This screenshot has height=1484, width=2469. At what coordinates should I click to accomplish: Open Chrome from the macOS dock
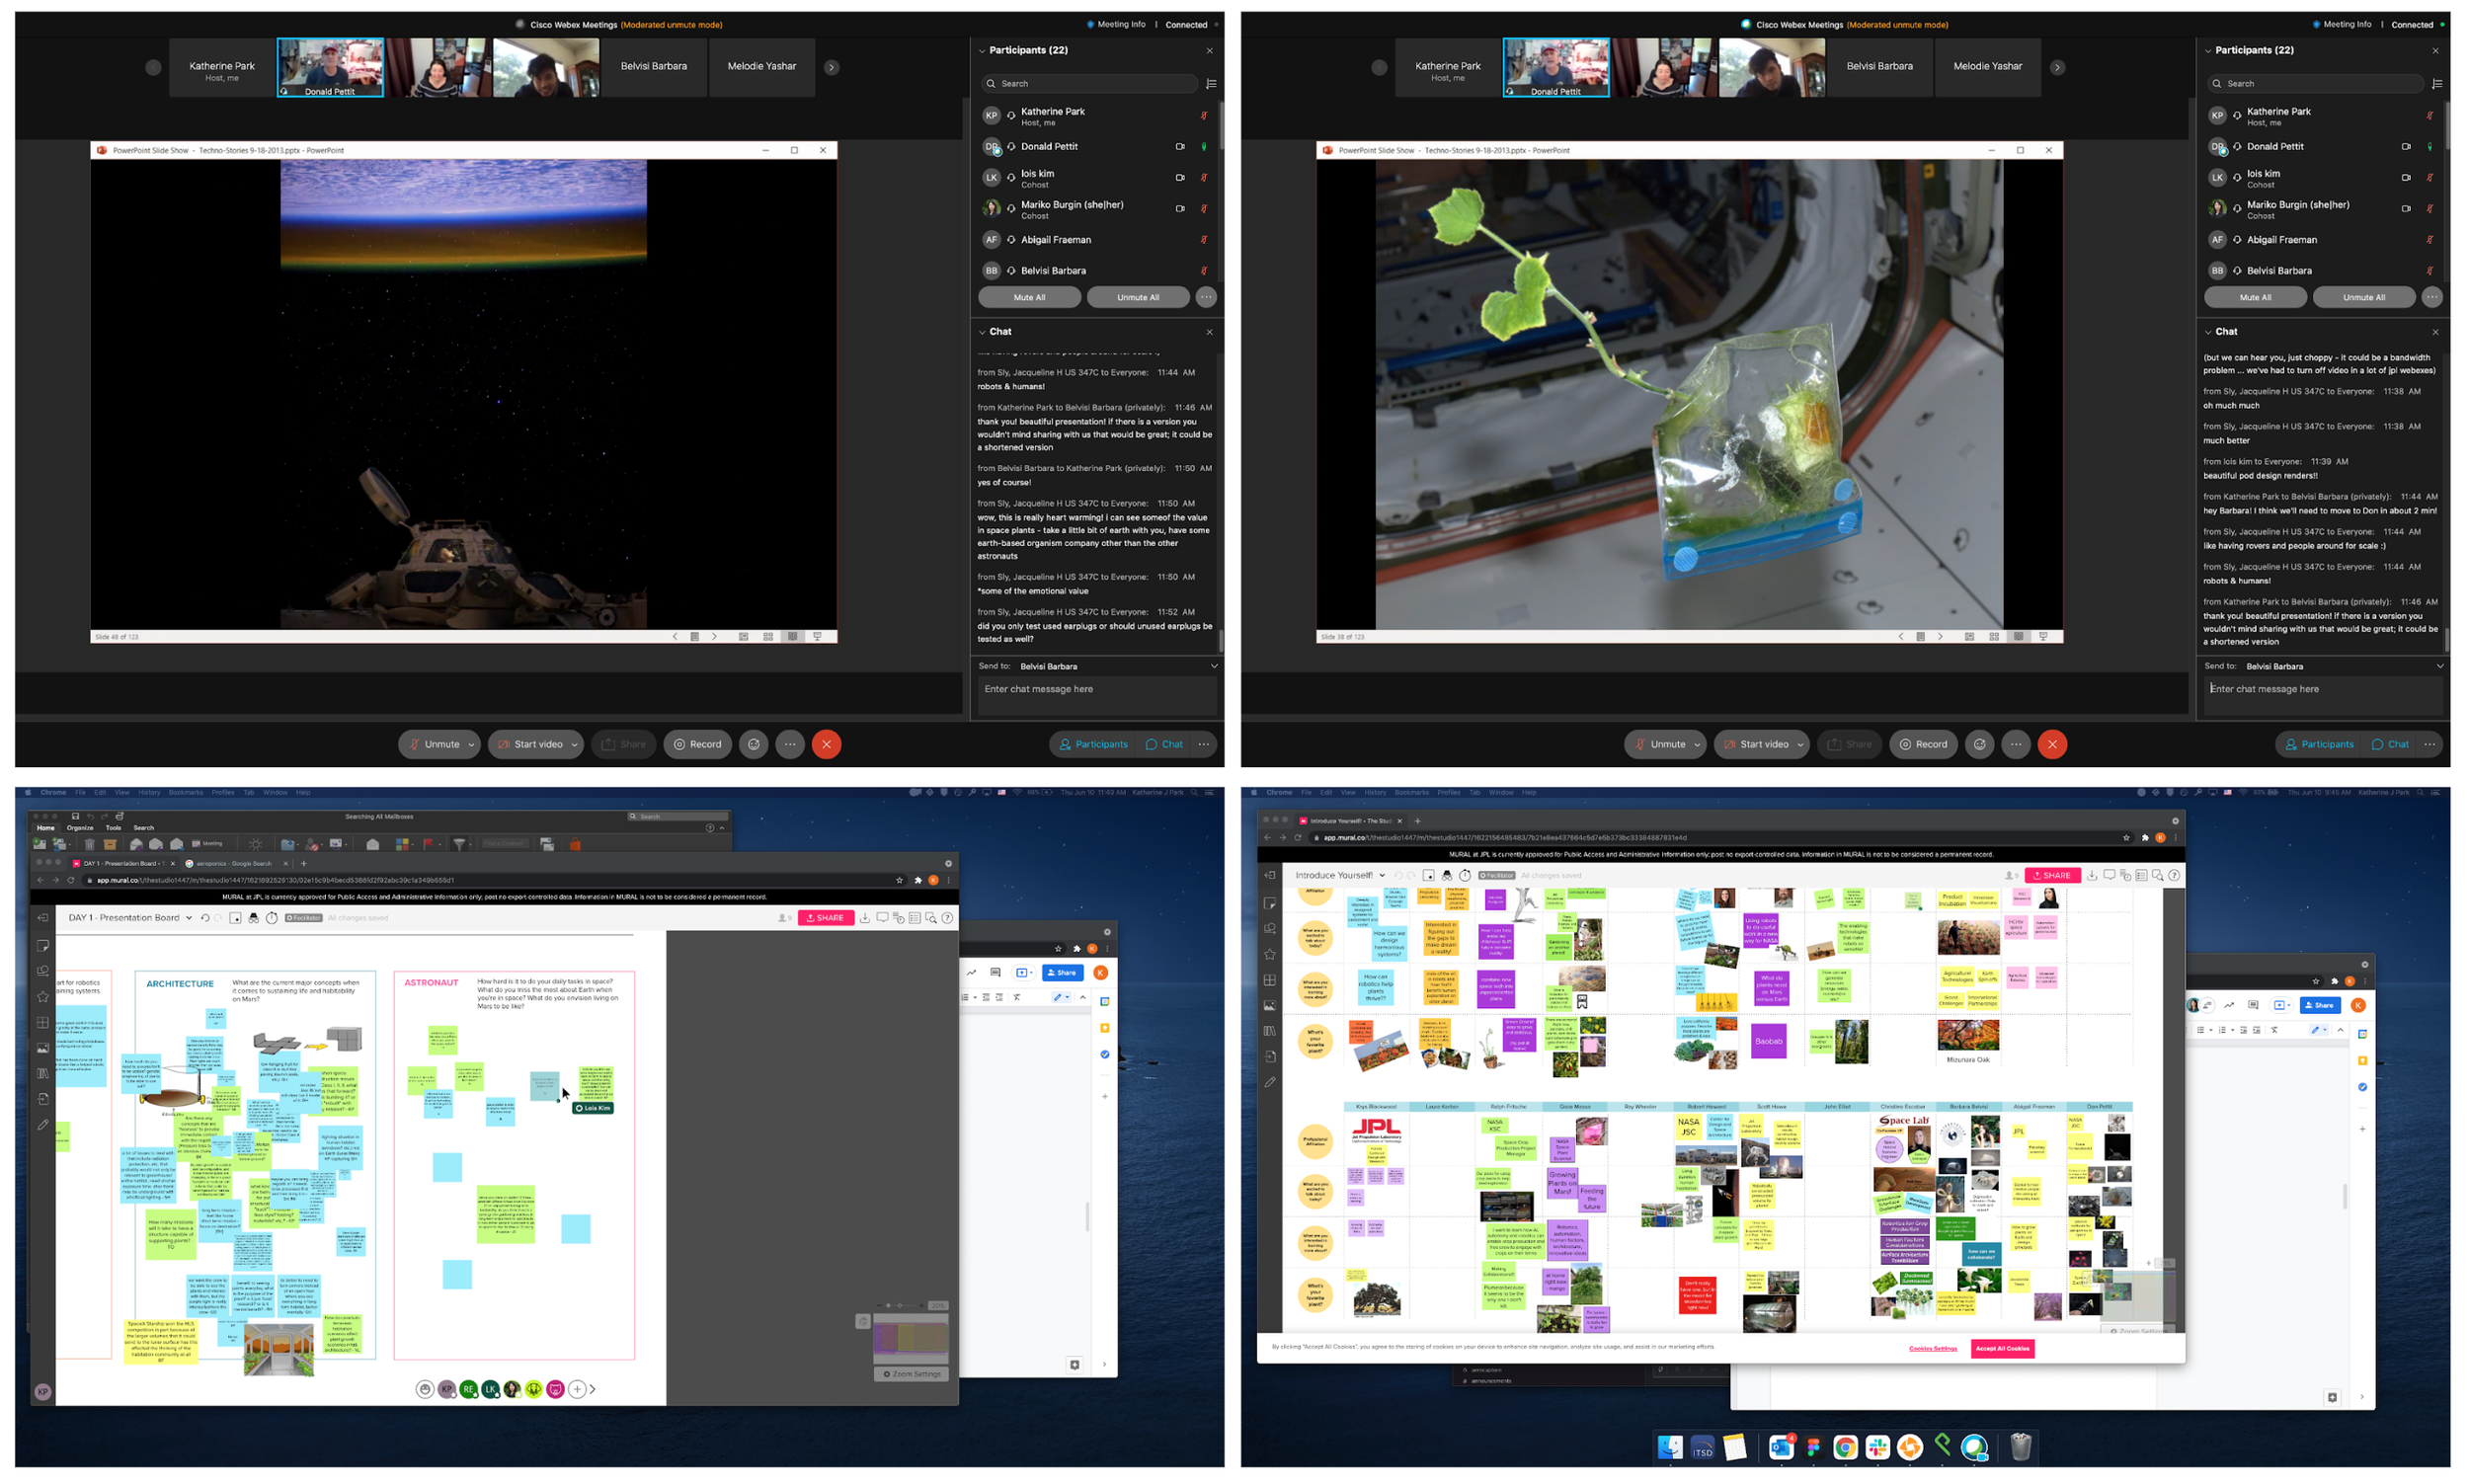(1845, 1447)
